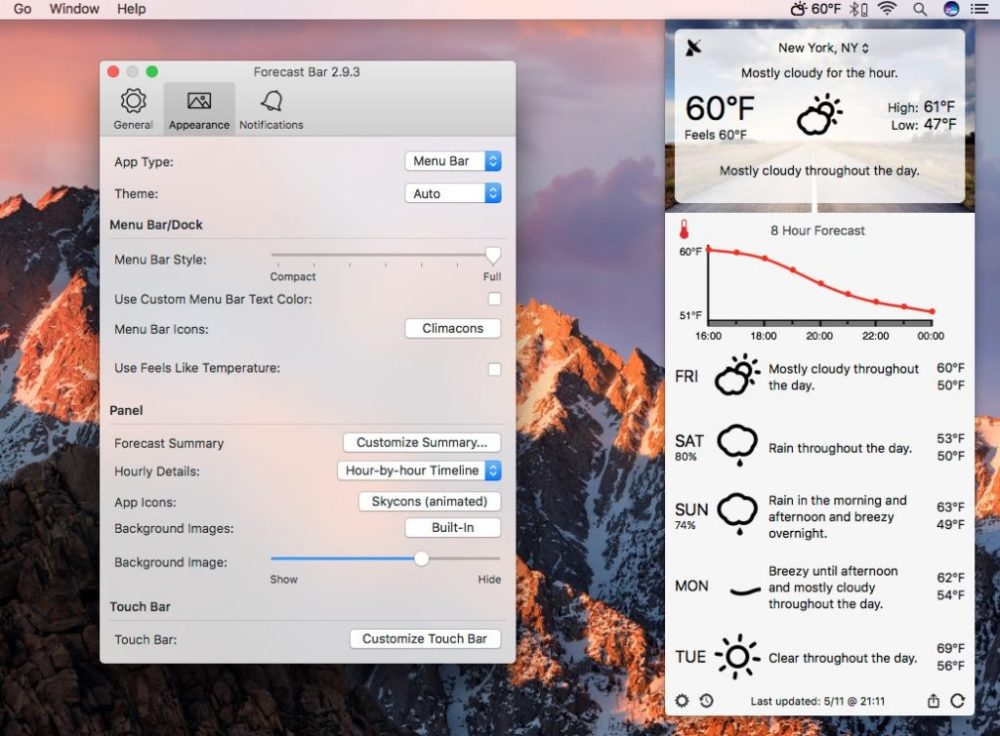The width and height of the screenshot is (1000, 736).
Task: Click the "Mostly cloudy for the hour." text
Action: point(820,73)
